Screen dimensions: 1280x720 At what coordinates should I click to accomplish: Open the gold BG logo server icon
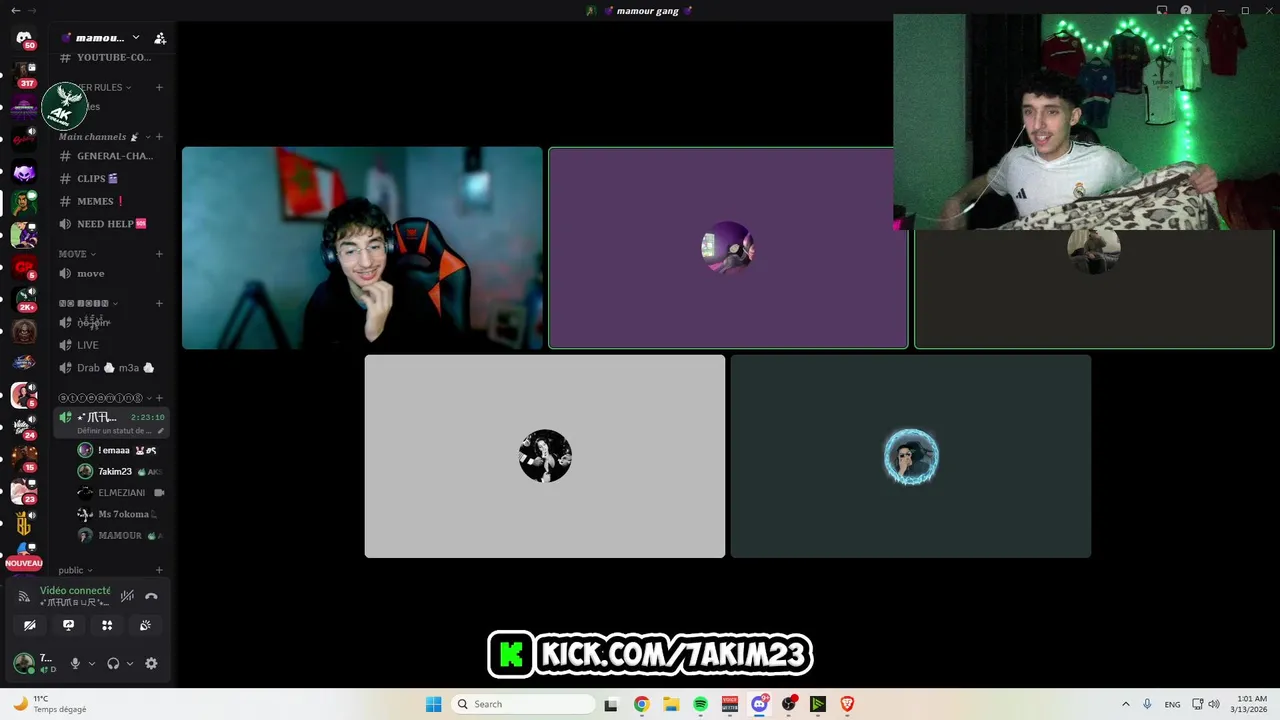pyautogui.click(x=24, y=523)
